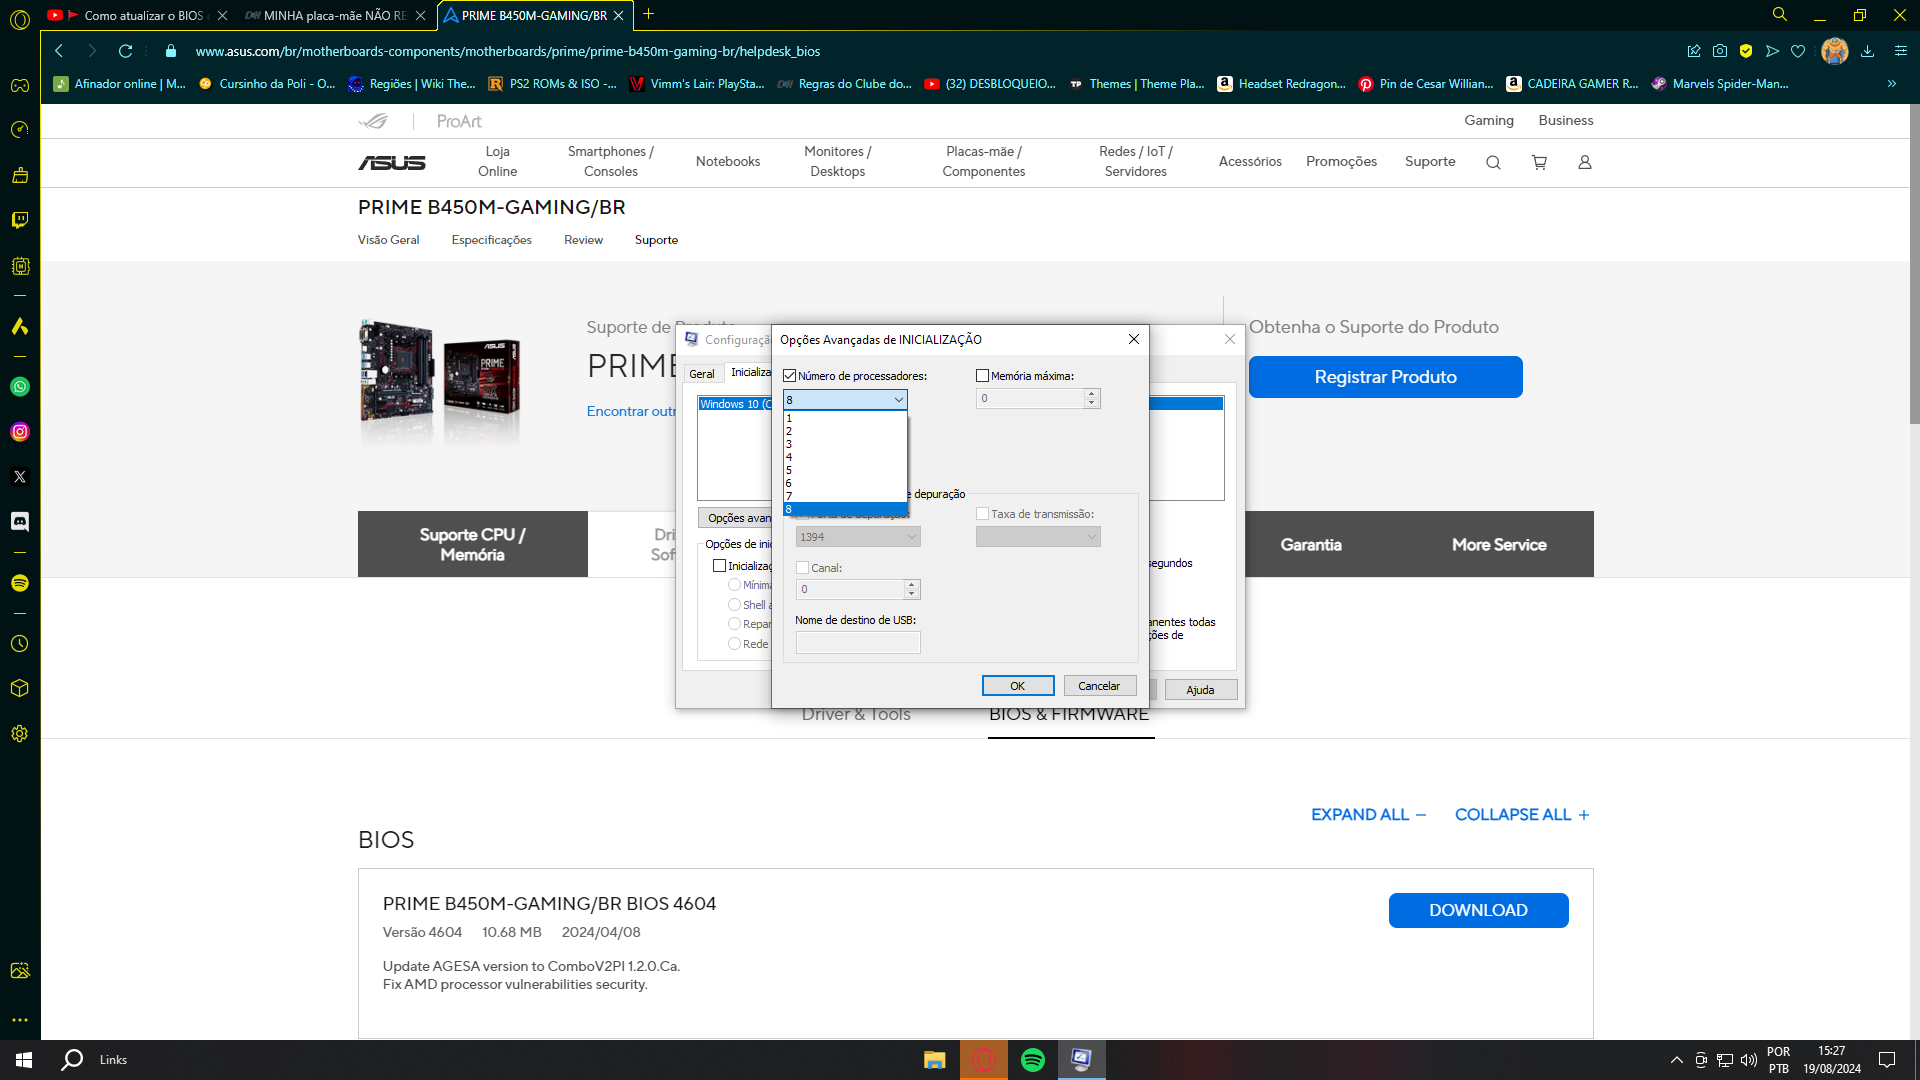Open browser downloads icon
This screenshot has height=1080, width=1920.
[1867, 51]
